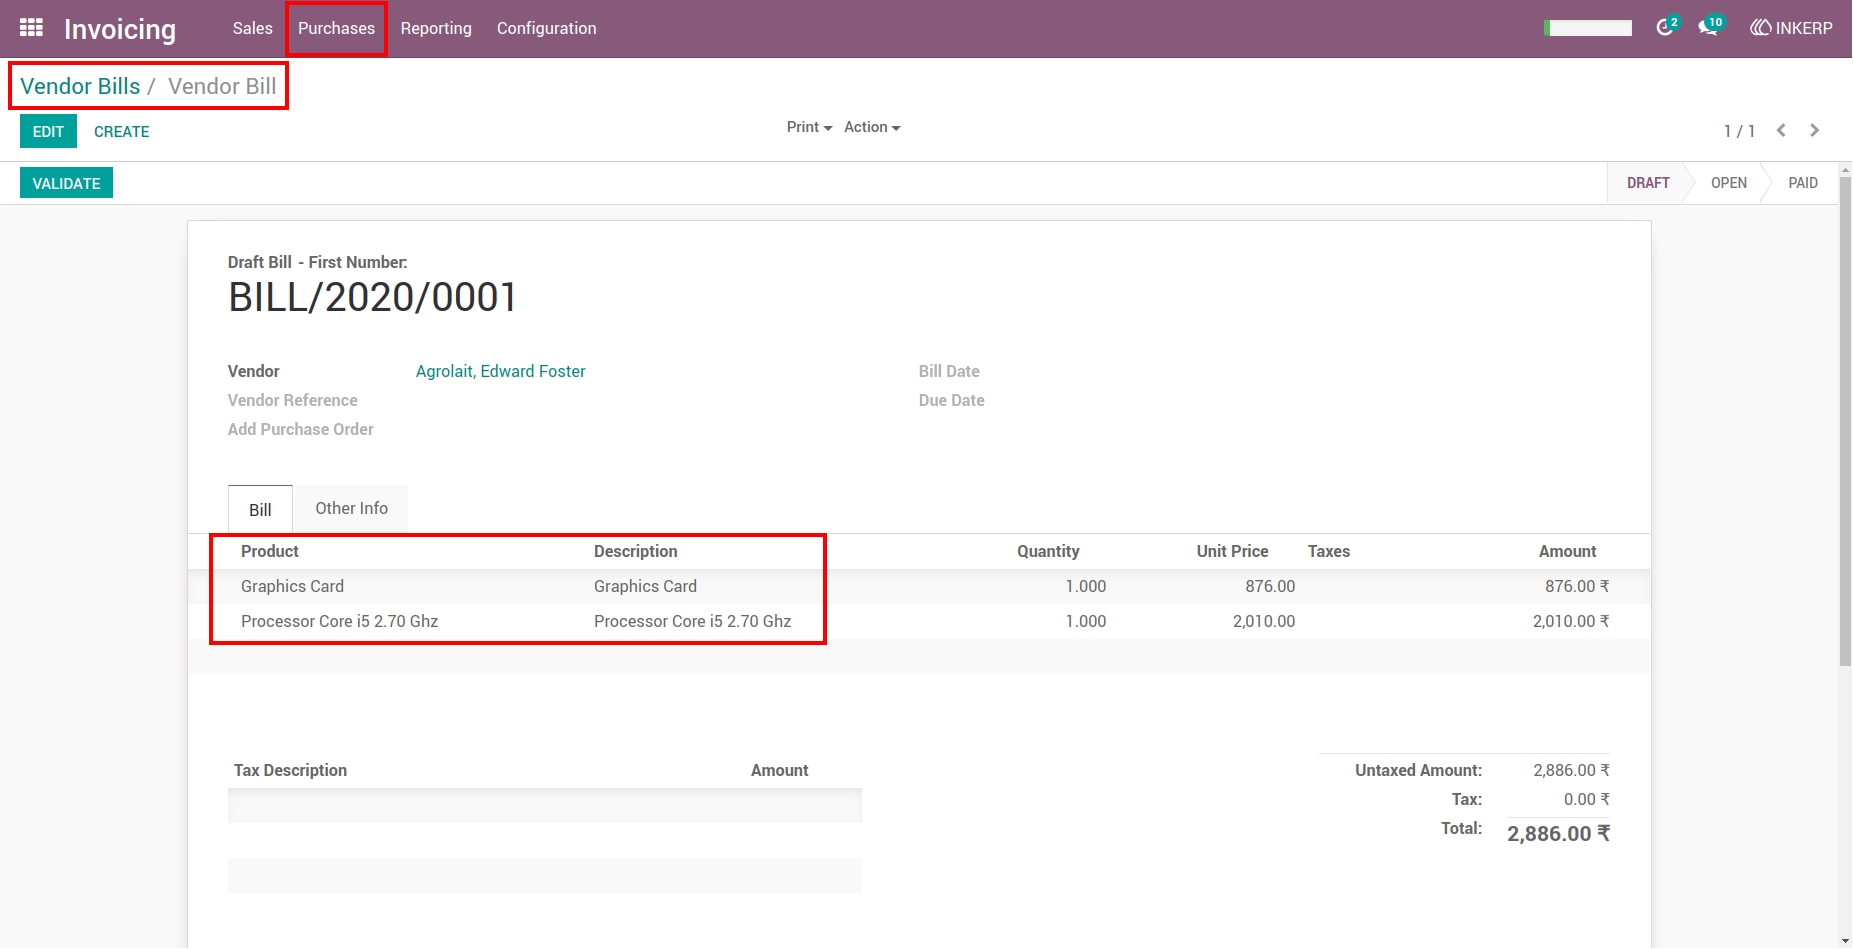
Task: Click the VALIDATE button
Action: [66, 183]
